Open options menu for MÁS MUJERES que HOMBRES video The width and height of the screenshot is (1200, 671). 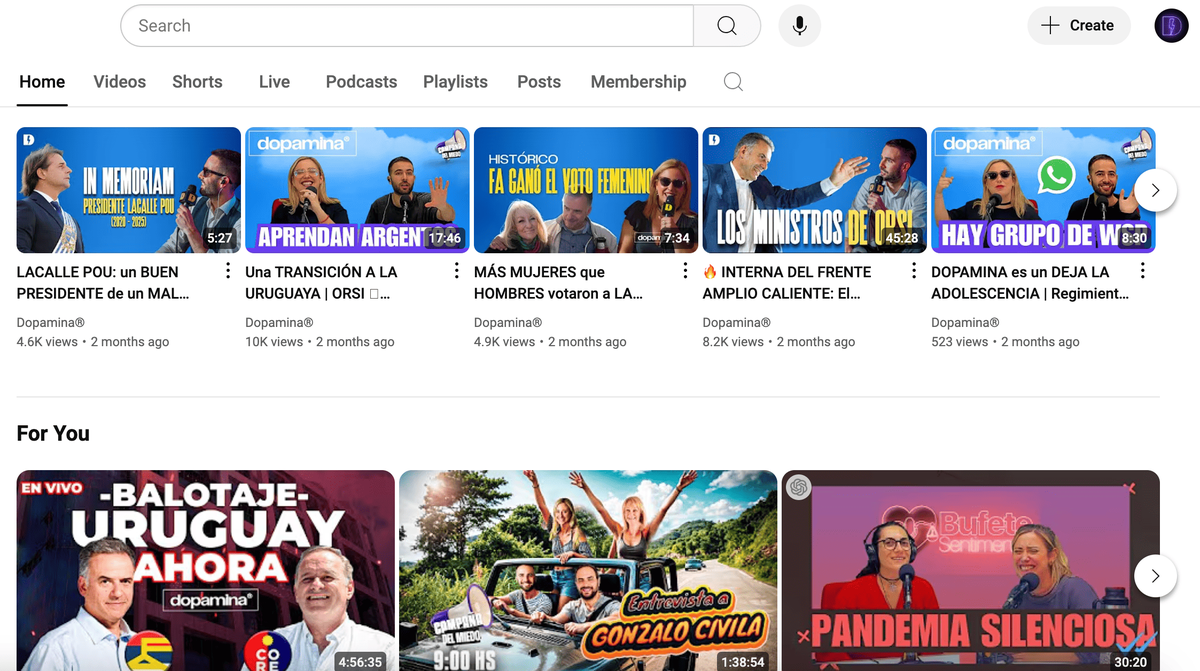685,271
